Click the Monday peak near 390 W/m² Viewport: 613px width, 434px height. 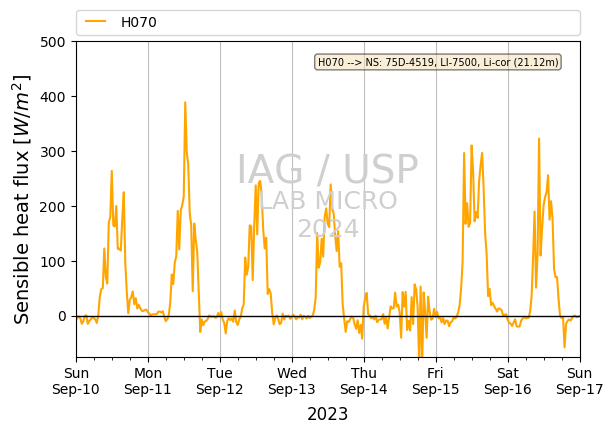pyautogui.click(x=185, y=102)
